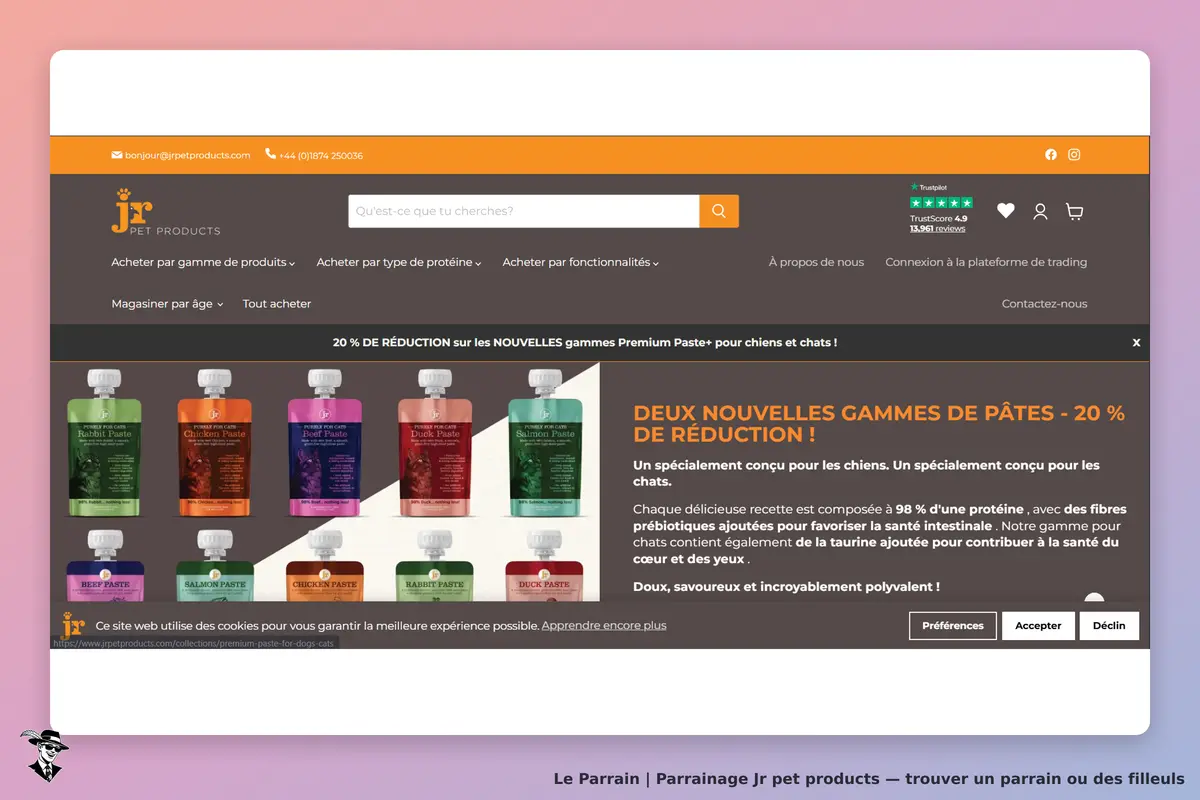
Task: Click TrustScore 4.9 text
Action: (938, 218)
